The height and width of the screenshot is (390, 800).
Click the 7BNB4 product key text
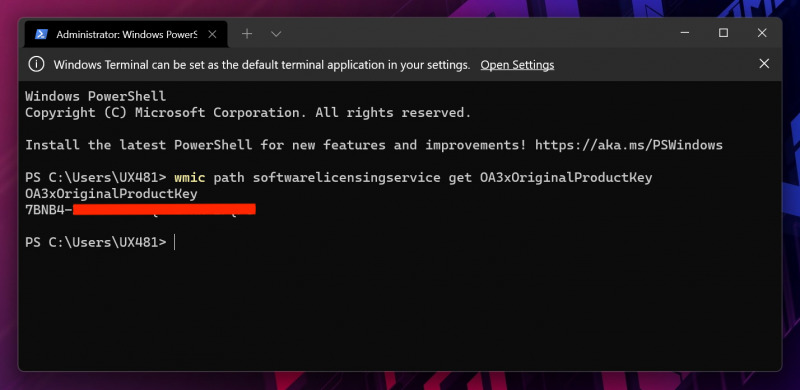[x=45, y=210]
